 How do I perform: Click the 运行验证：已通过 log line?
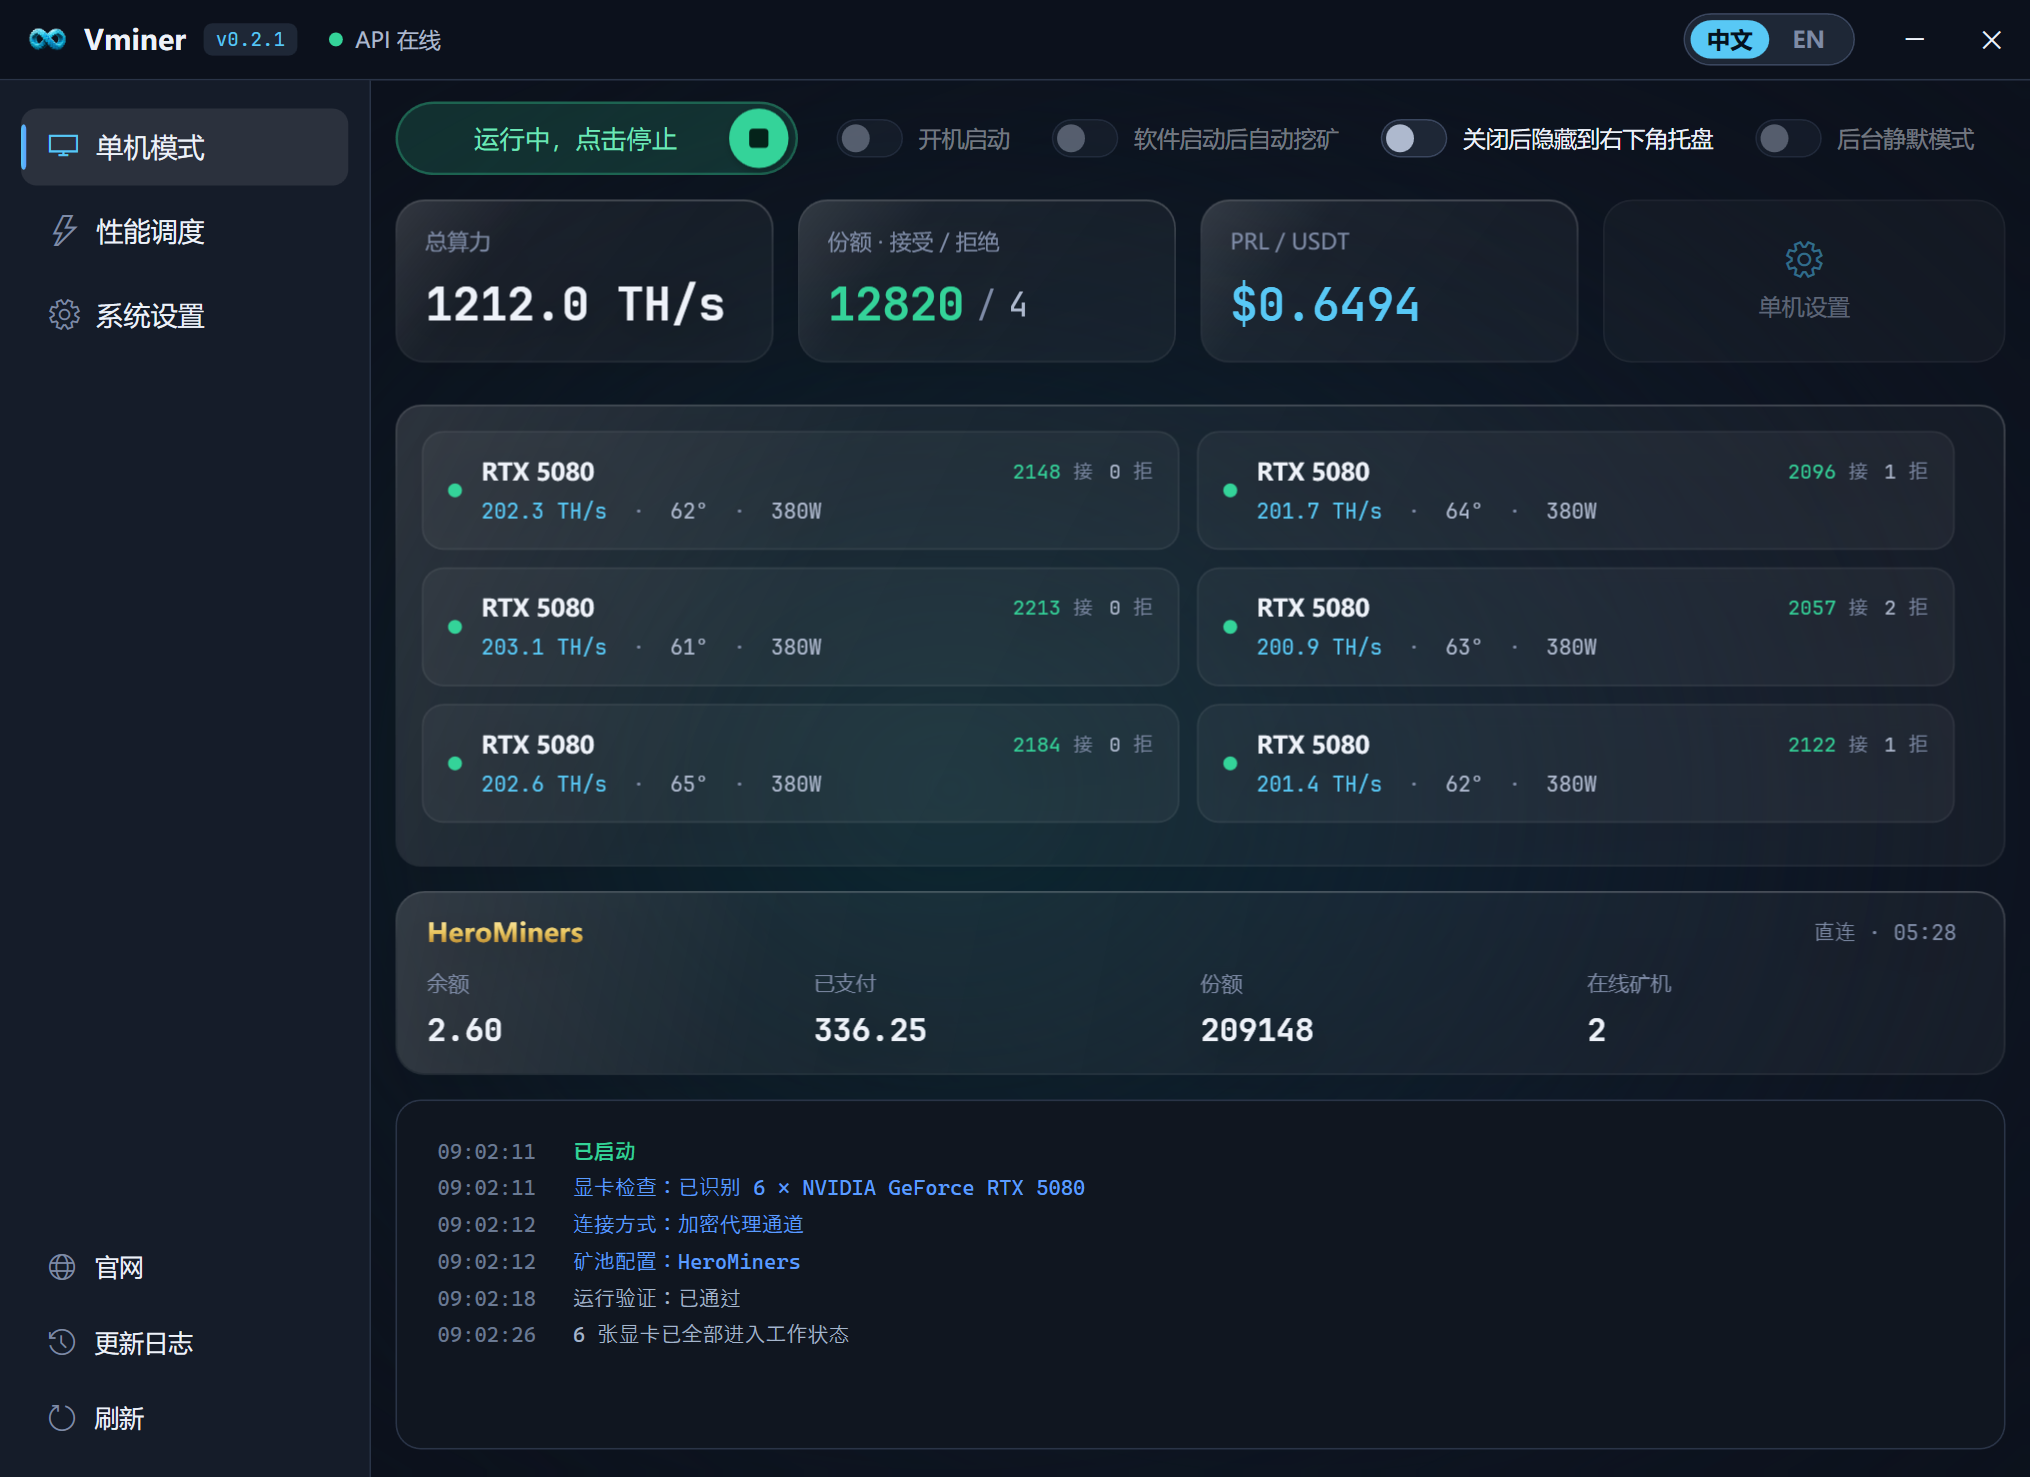657,1298
